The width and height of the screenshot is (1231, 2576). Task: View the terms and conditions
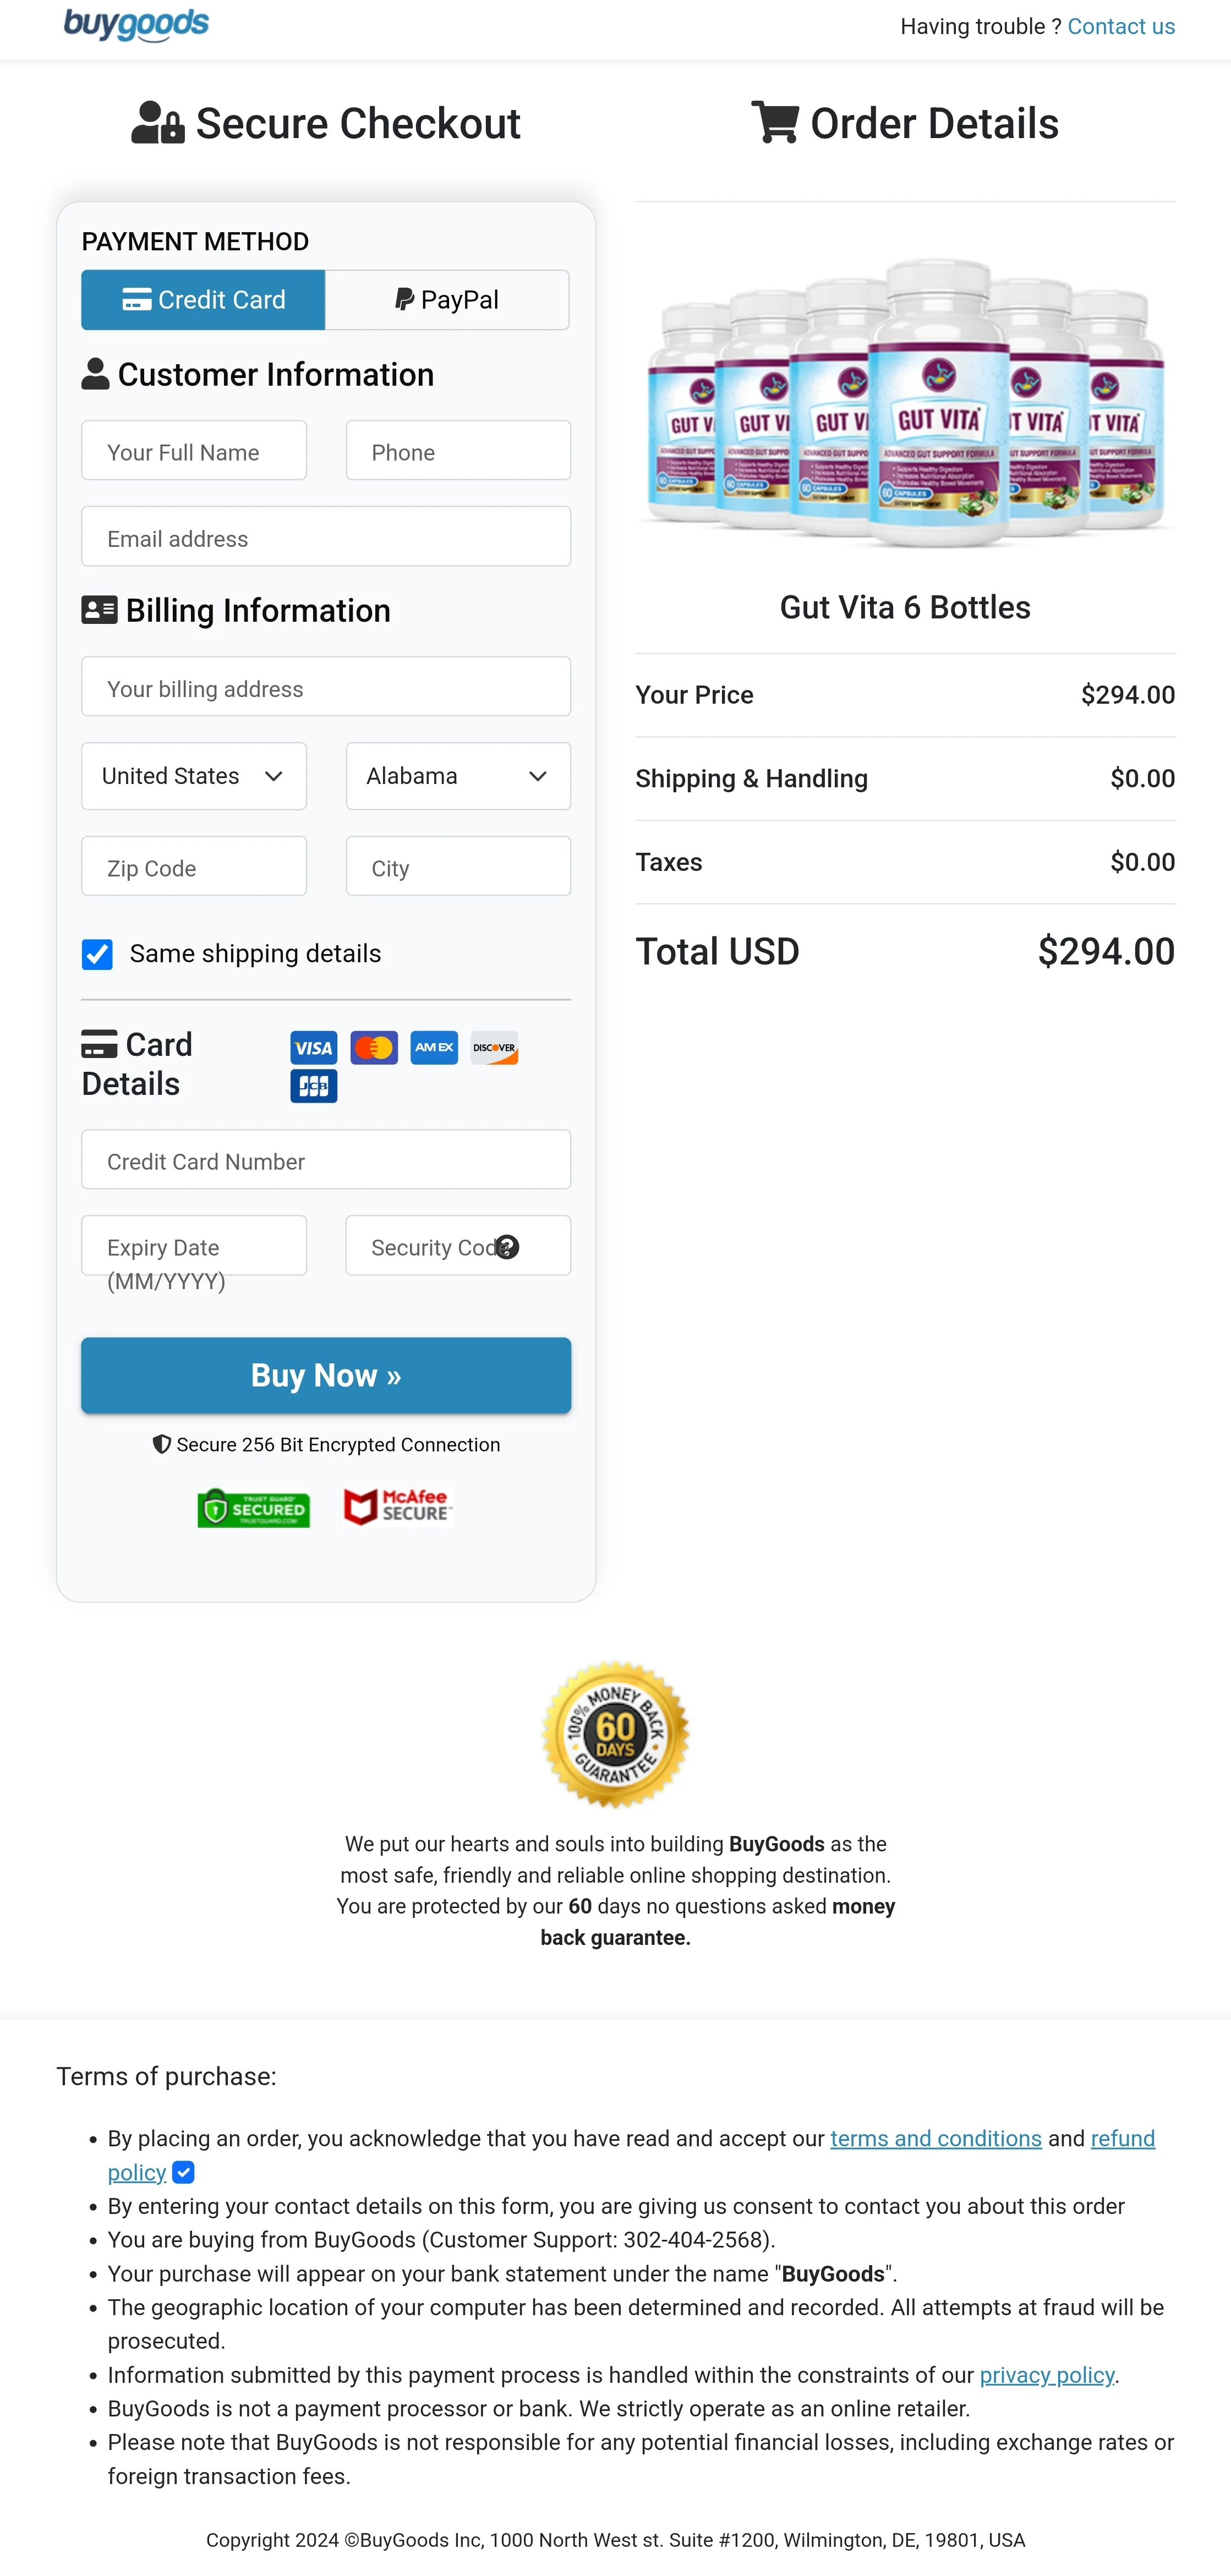935,2138
